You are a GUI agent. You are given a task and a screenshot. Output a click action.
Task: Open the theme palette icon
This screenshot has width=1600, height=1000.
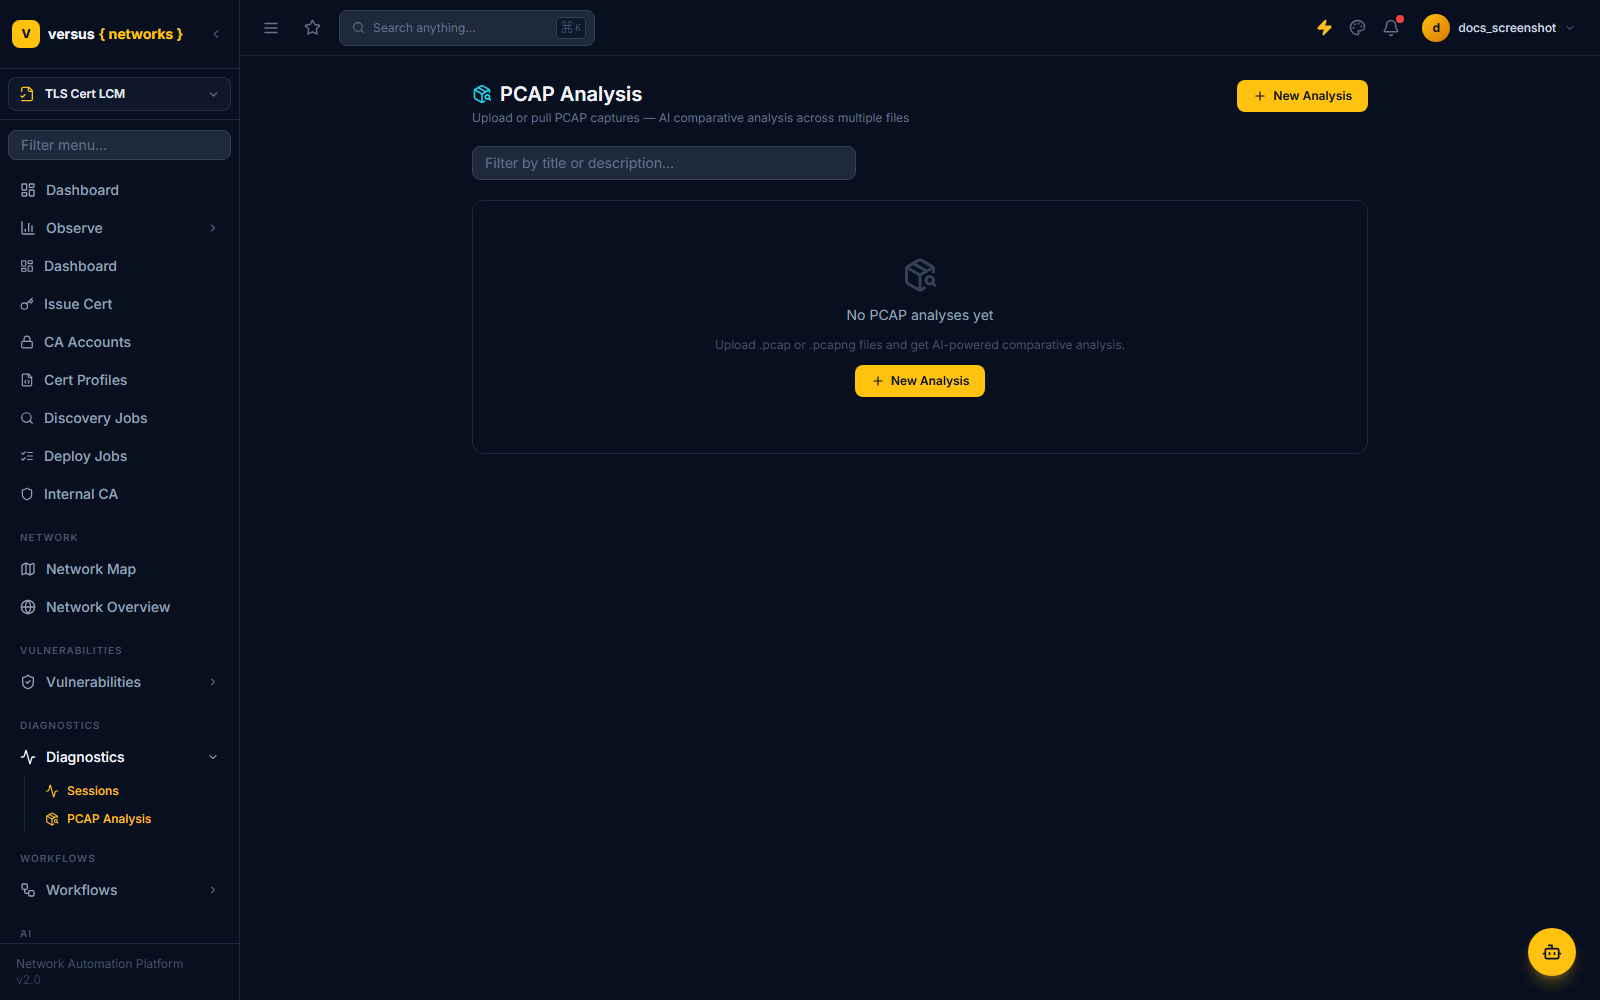[x=1357, y=28]
